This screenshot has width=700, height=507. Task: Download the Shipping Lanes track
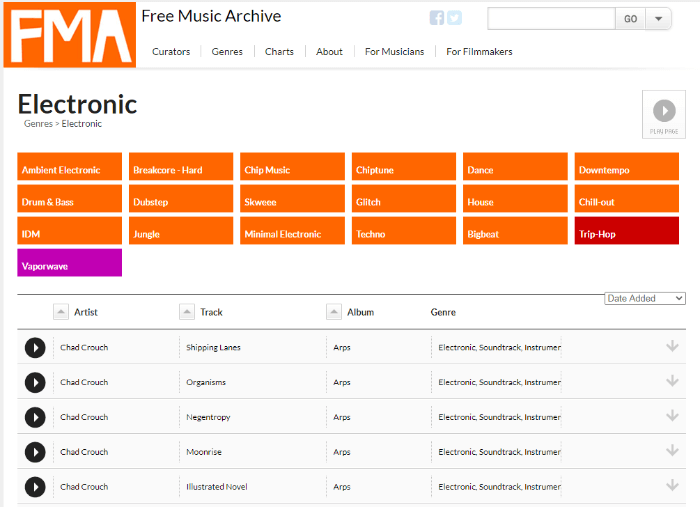tap(672, 346)
